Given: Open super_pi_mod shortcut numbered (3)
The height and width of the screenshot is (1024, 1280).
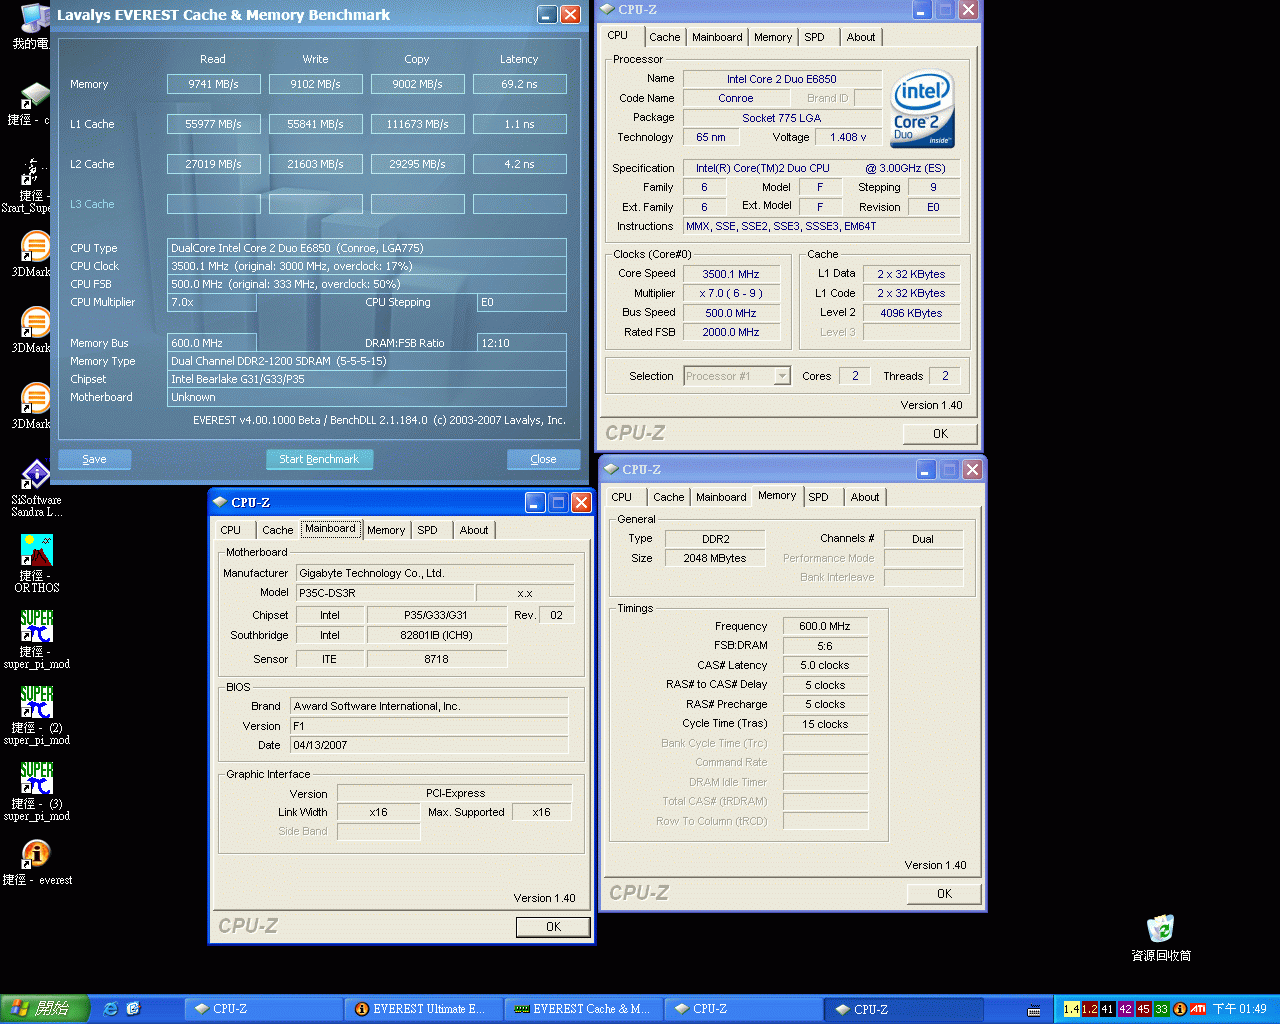Looking at the screenshot, I should tap(37, 791).
